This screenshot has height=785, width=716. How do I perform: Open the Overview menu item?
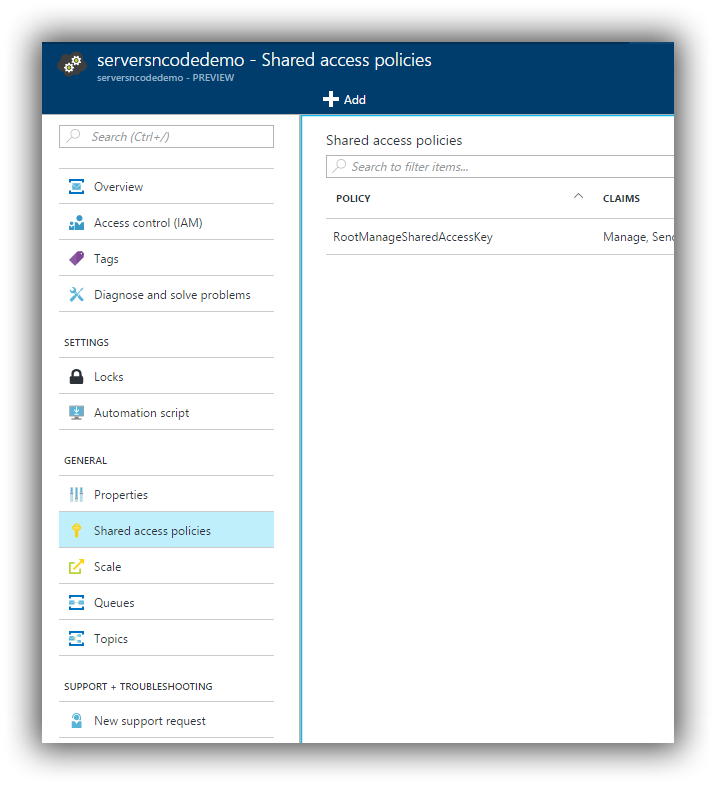(x=166, y=187)
